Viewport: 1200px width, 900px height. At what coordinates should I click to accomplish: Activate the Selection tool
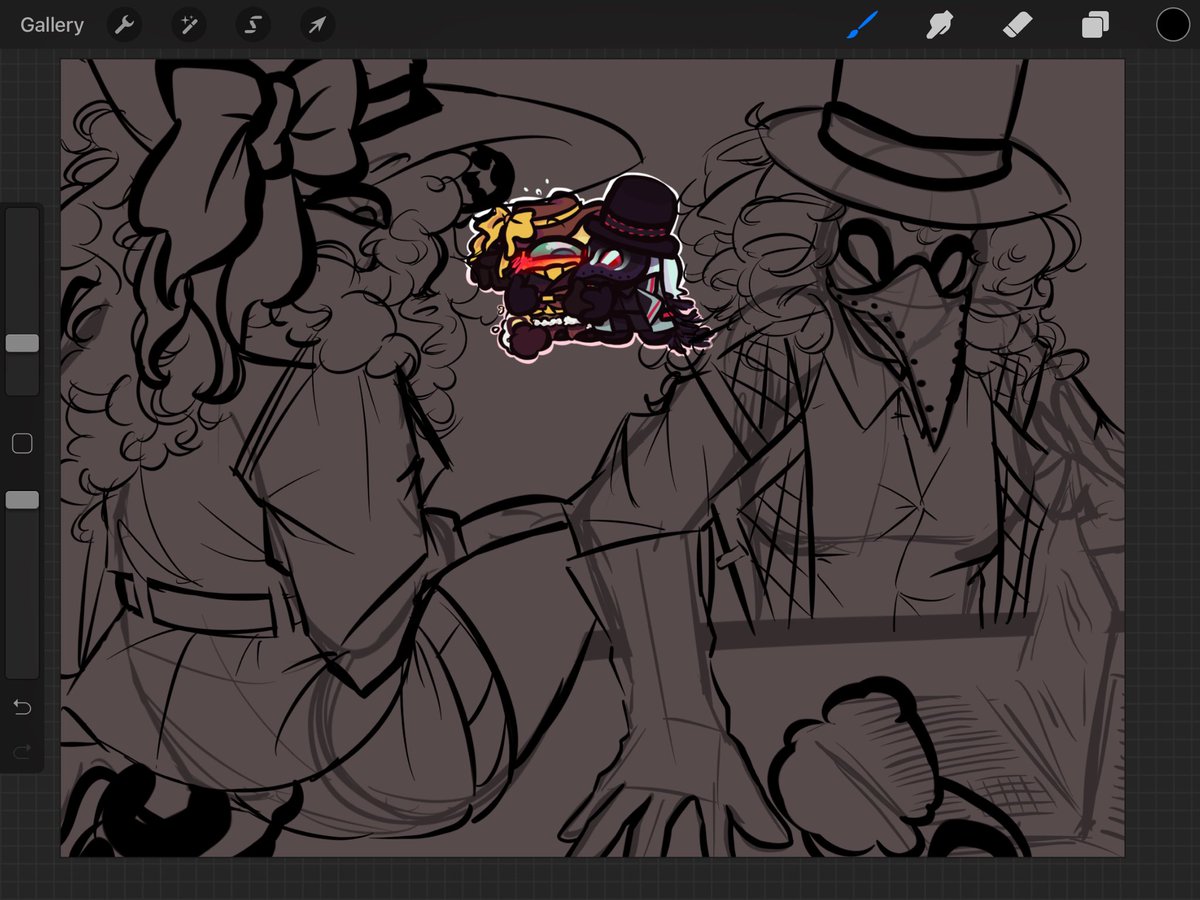[x=253, y=25]
